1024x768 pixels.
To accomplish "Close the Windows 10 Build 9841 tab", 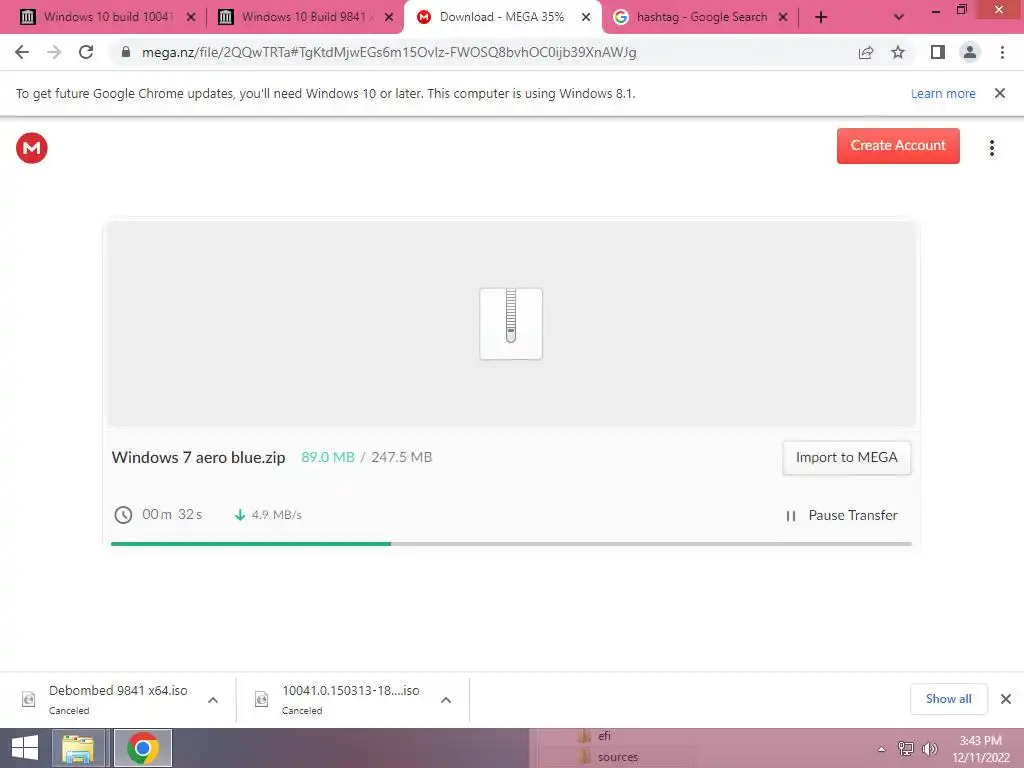I will (389, 18).
